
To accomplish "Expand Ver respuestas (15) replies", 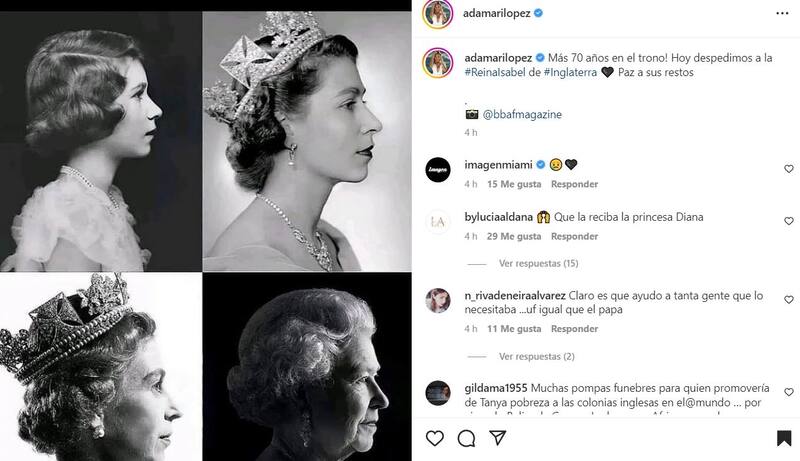I will (x=538, y=264).
